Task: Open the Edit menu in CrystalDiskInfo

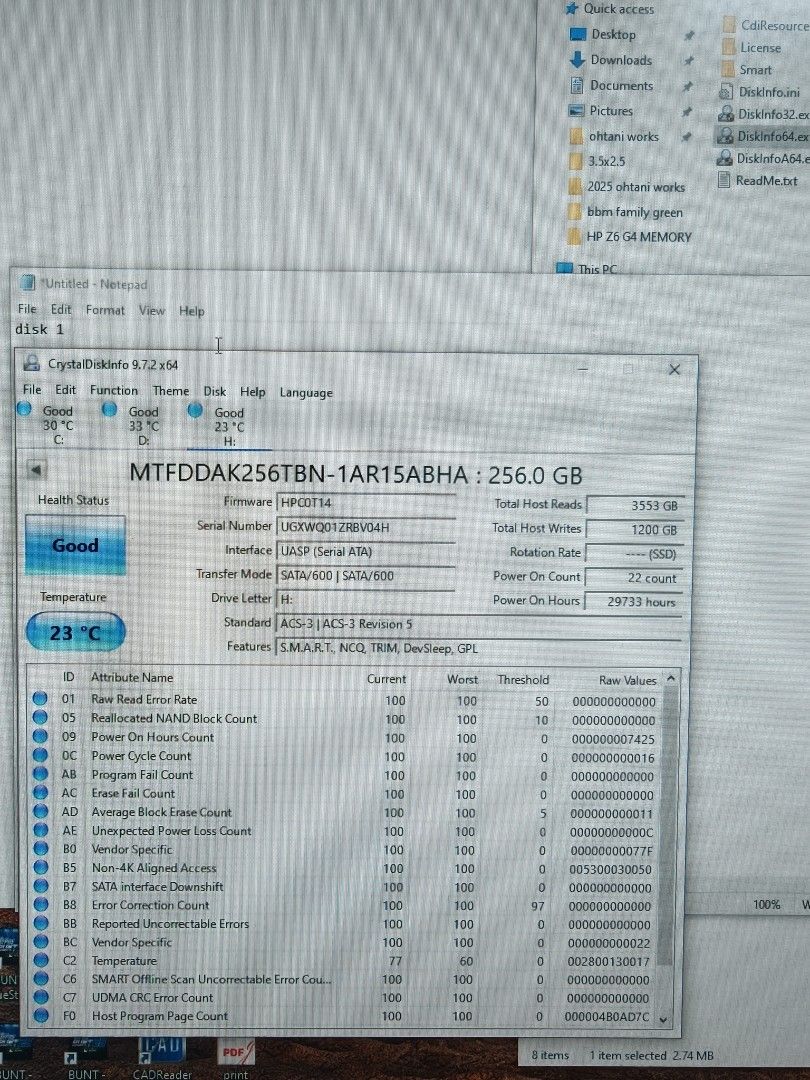Action: [65, 389]
